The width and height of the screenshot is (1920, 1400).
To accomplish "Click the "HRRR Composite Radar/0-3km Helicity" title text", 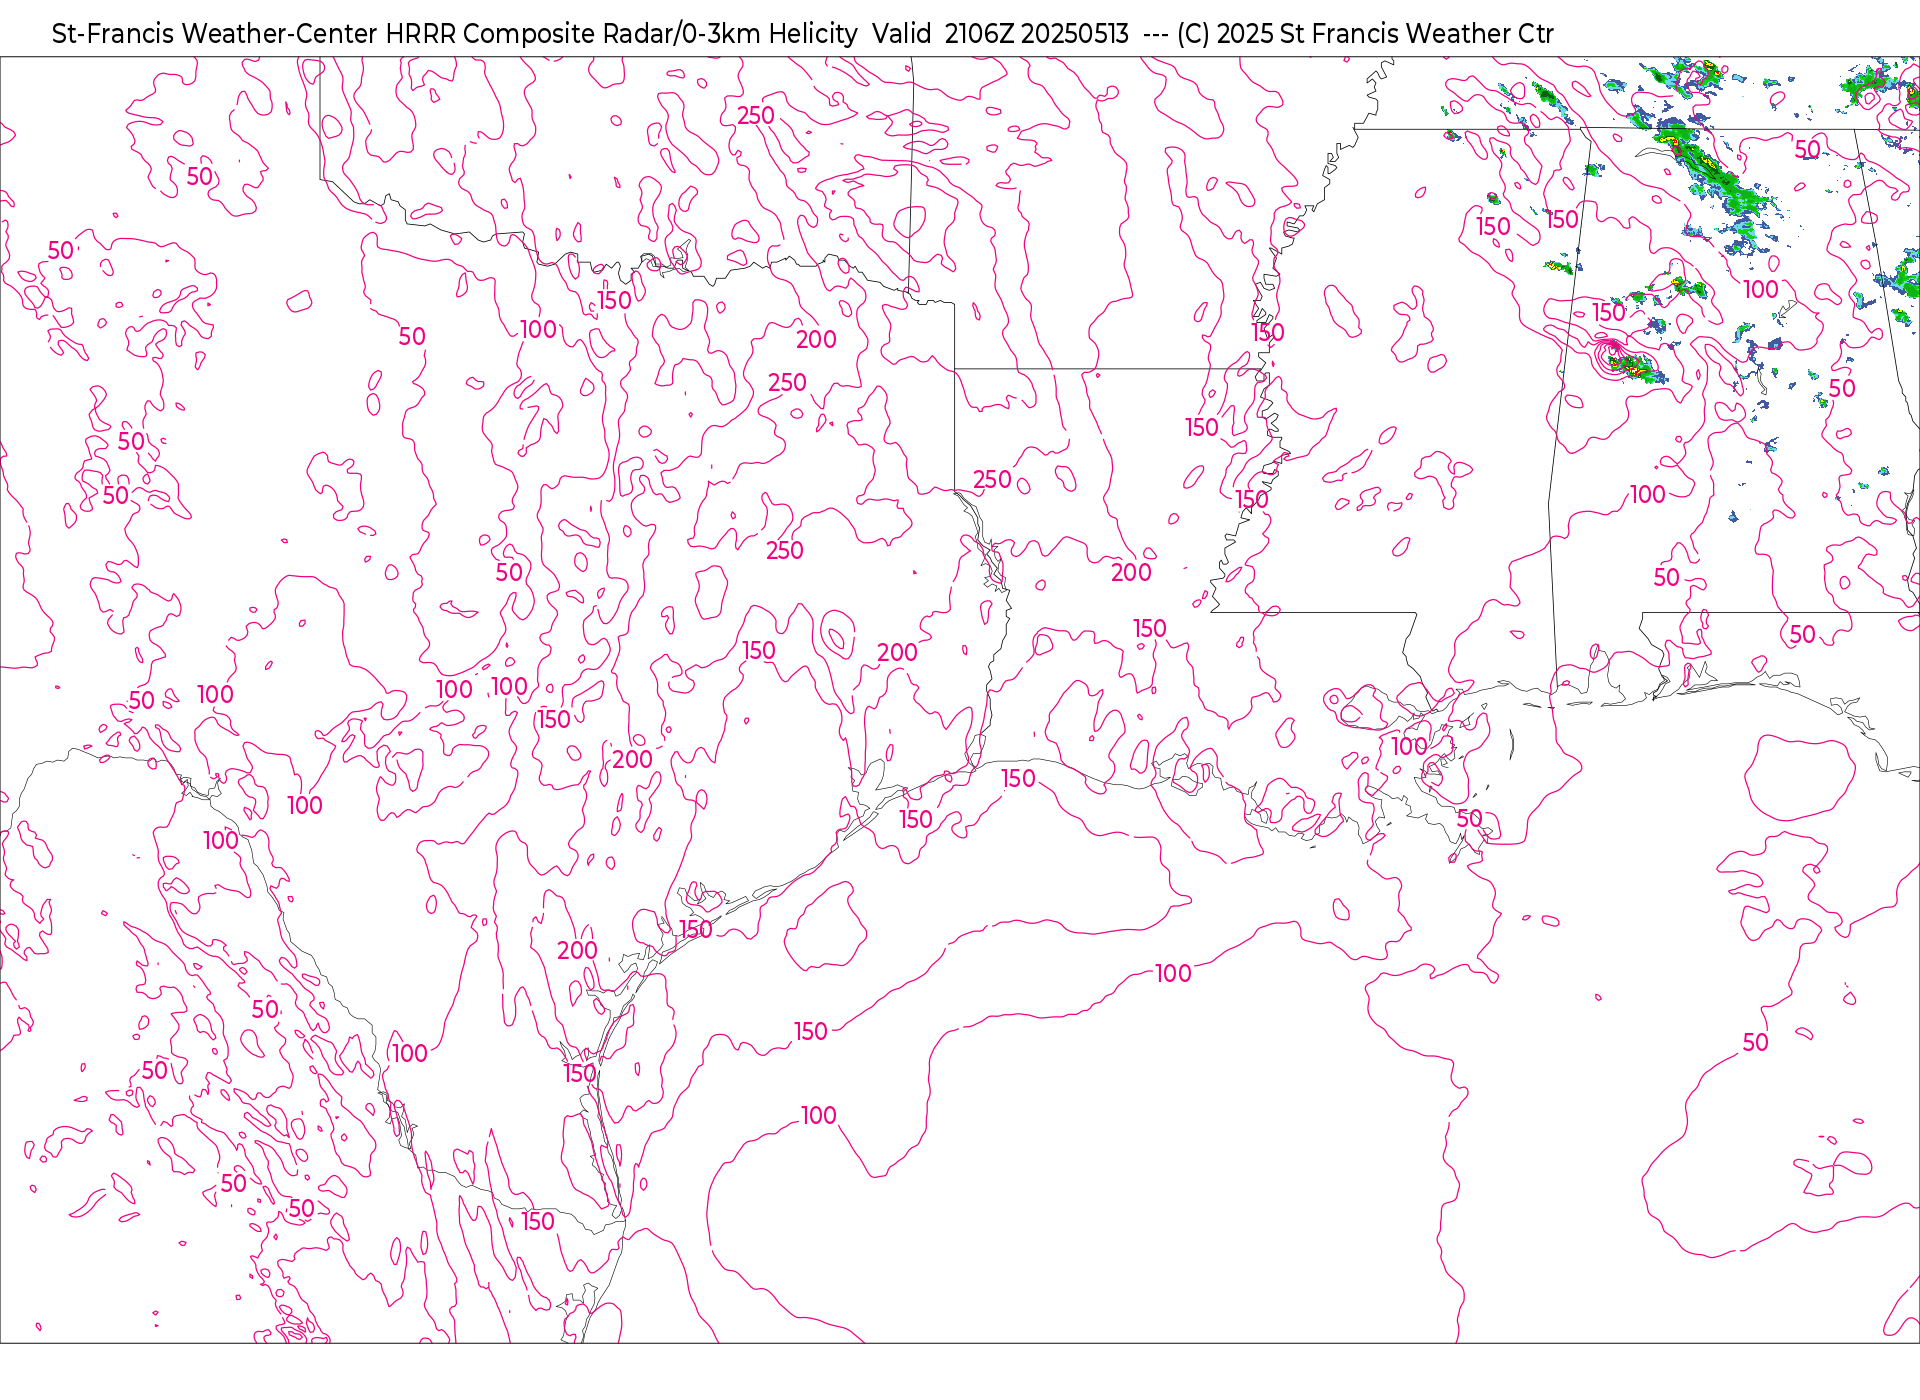I will tap(621, 34).
